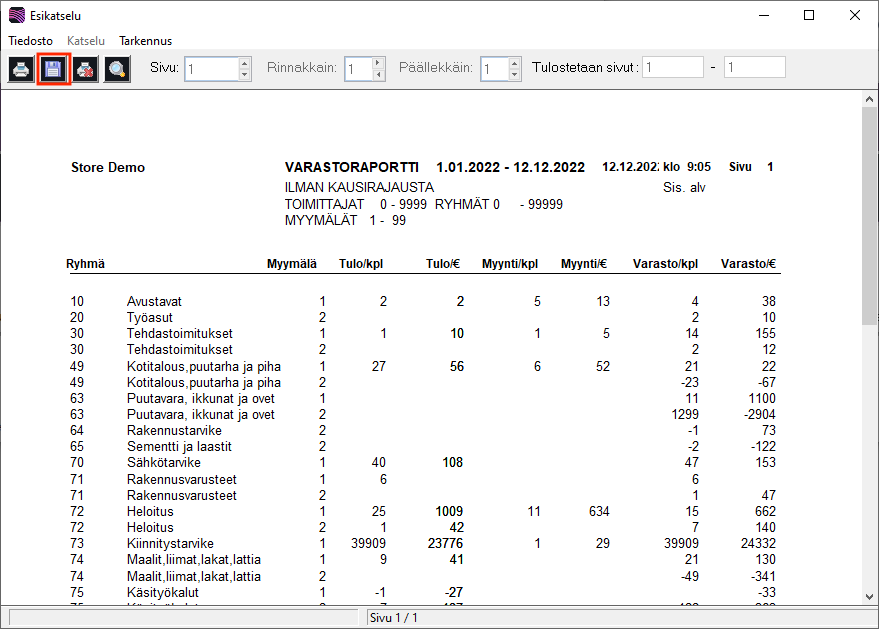The image size is (879, 629).
Task: Click the vertical scrollbar up arrow
Action: point(869,98)
